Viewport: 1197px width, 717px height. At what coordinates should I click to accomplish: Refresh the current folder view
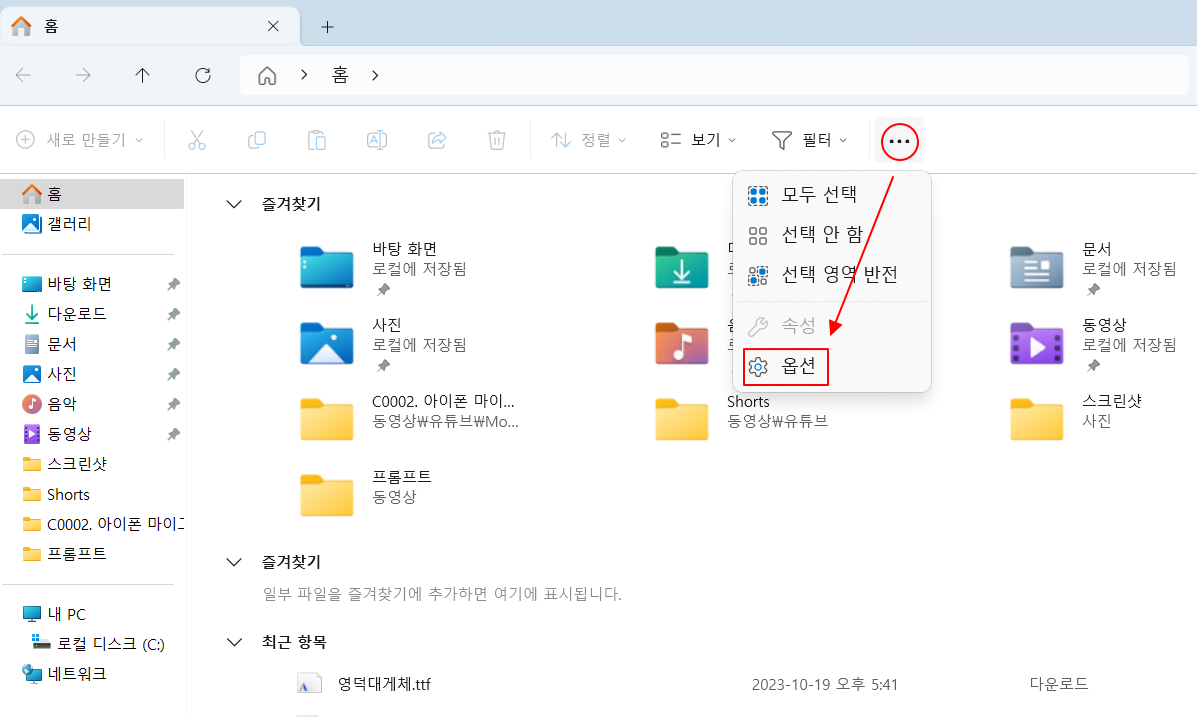[202, 75]
